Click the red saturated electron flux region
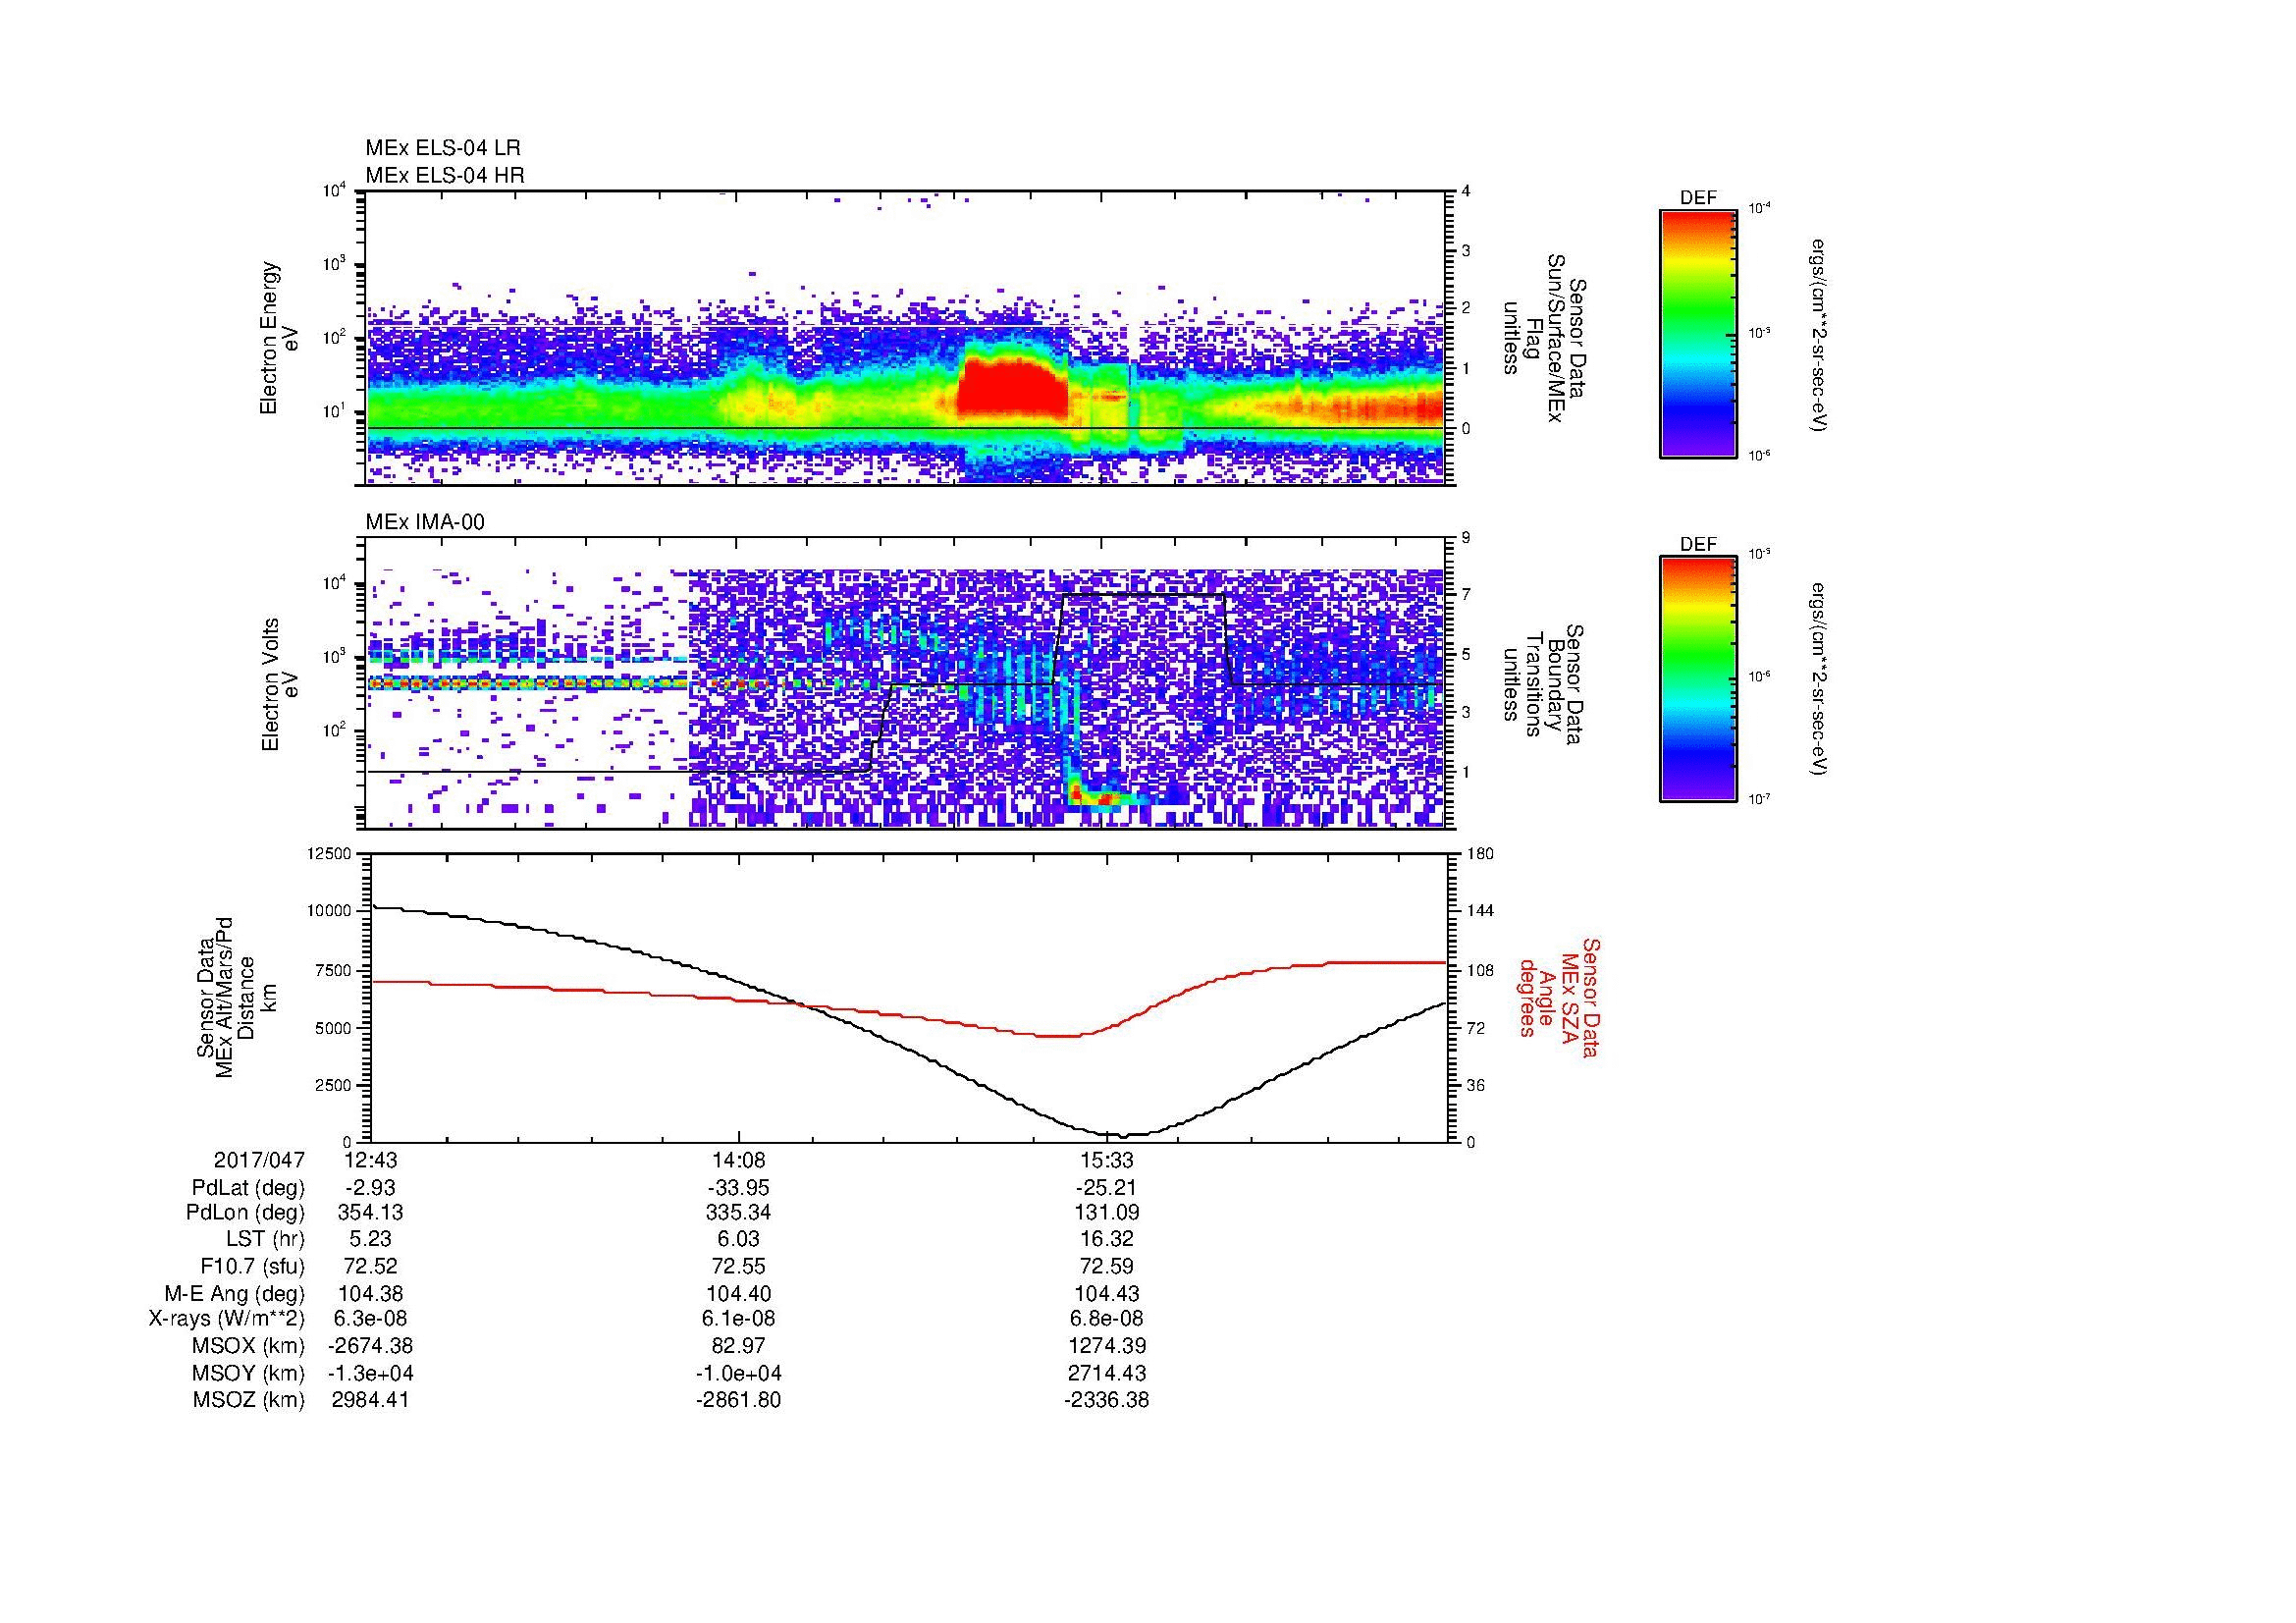This screenshot has height=1623, width=2296. [1012, 388]
